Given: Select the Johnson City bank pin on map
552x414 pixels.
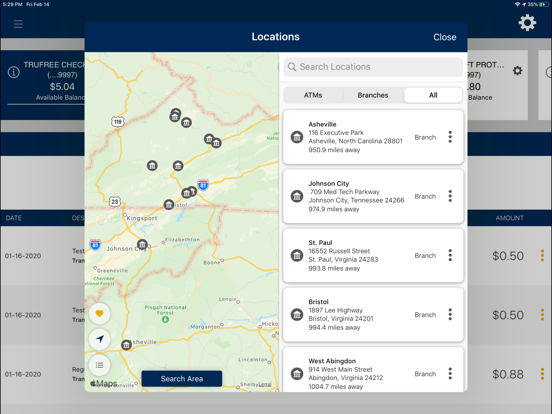Looking at the screenshot, I should click(x=142, y=244).
